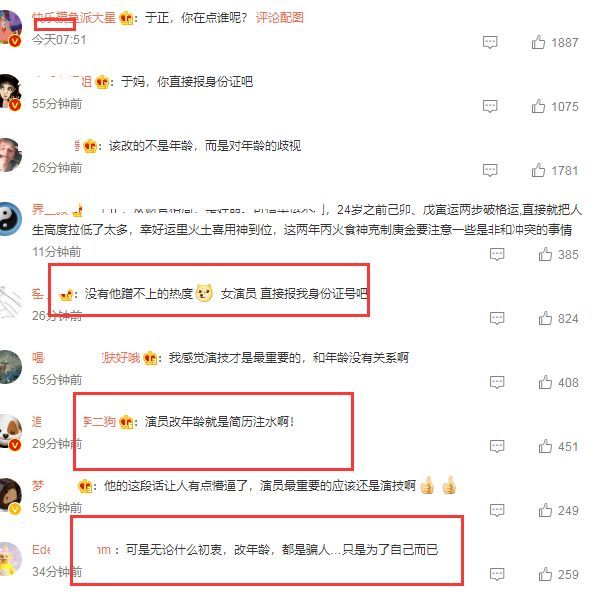Screen dimensions: 595x603
Task: Open the username ending in 肤好哦
Action: pyautogui.click(x=121, y=358)
